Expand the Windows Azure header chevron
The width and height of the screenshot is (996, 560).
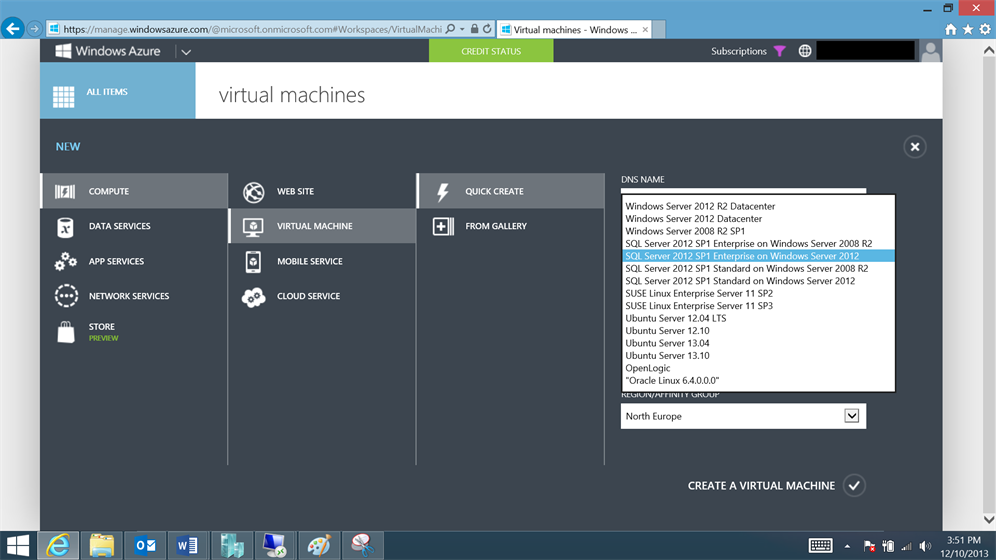186,52
